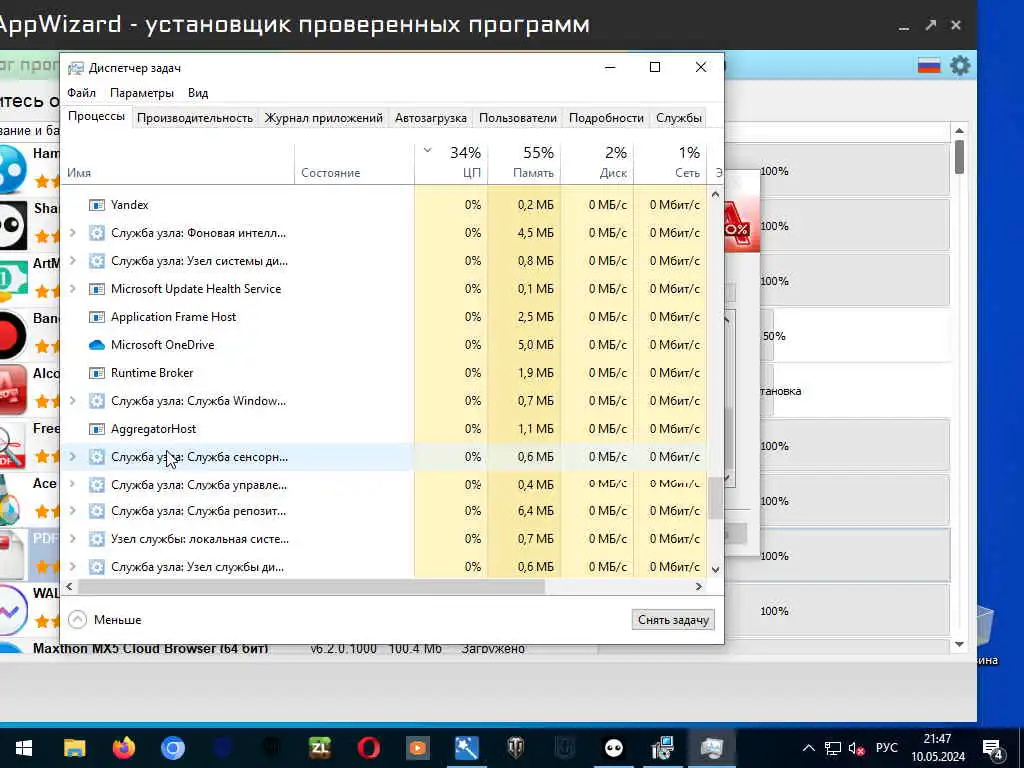
Task: Open AppWizard settings gear icon
Action: click(x=960, y=65)
